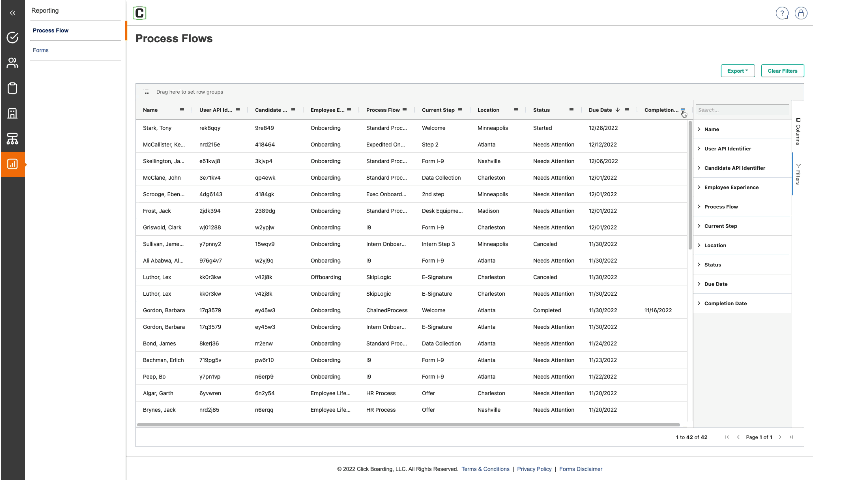The height and width of the screenshot is (480, 853).
Task: Open the Name column menu icon
Action: pyautogui.click(x=181, y=109)
